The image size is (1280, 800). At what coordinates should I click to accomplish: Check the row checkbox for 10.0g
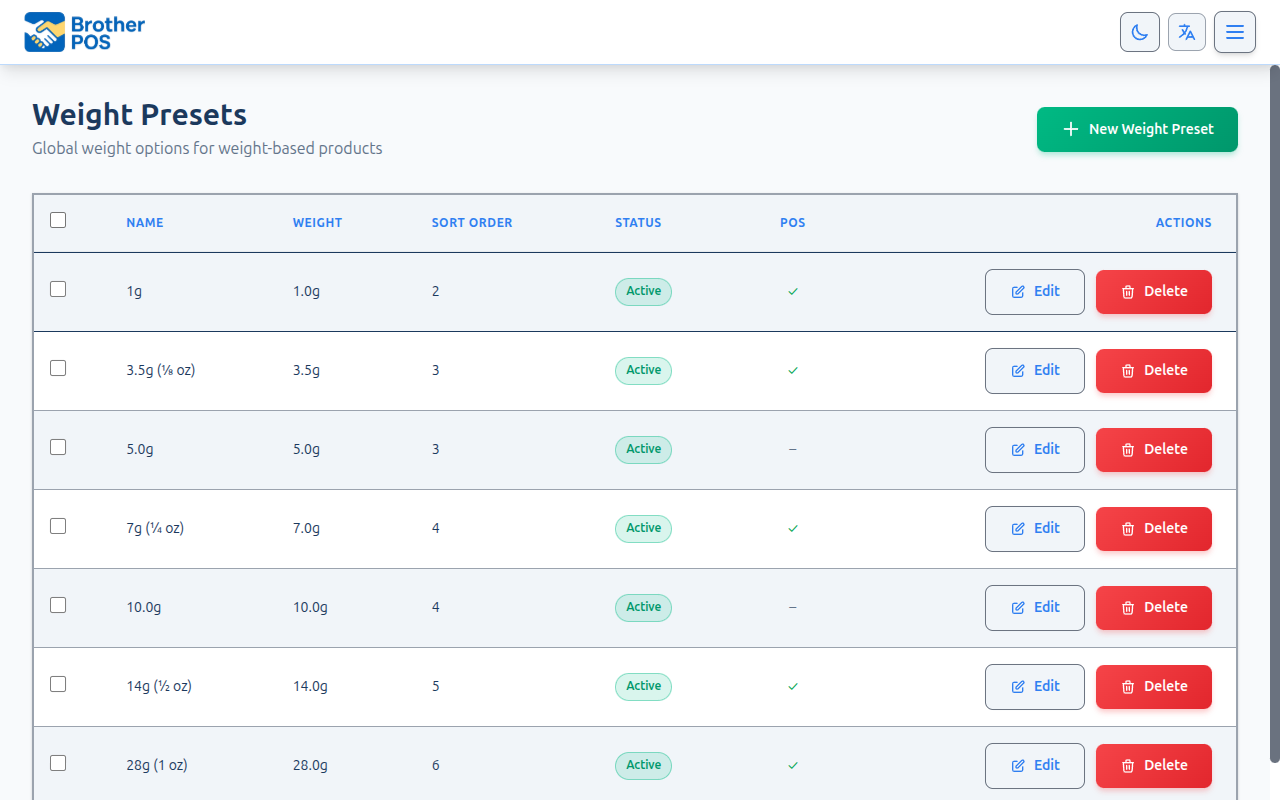(57, 604)
